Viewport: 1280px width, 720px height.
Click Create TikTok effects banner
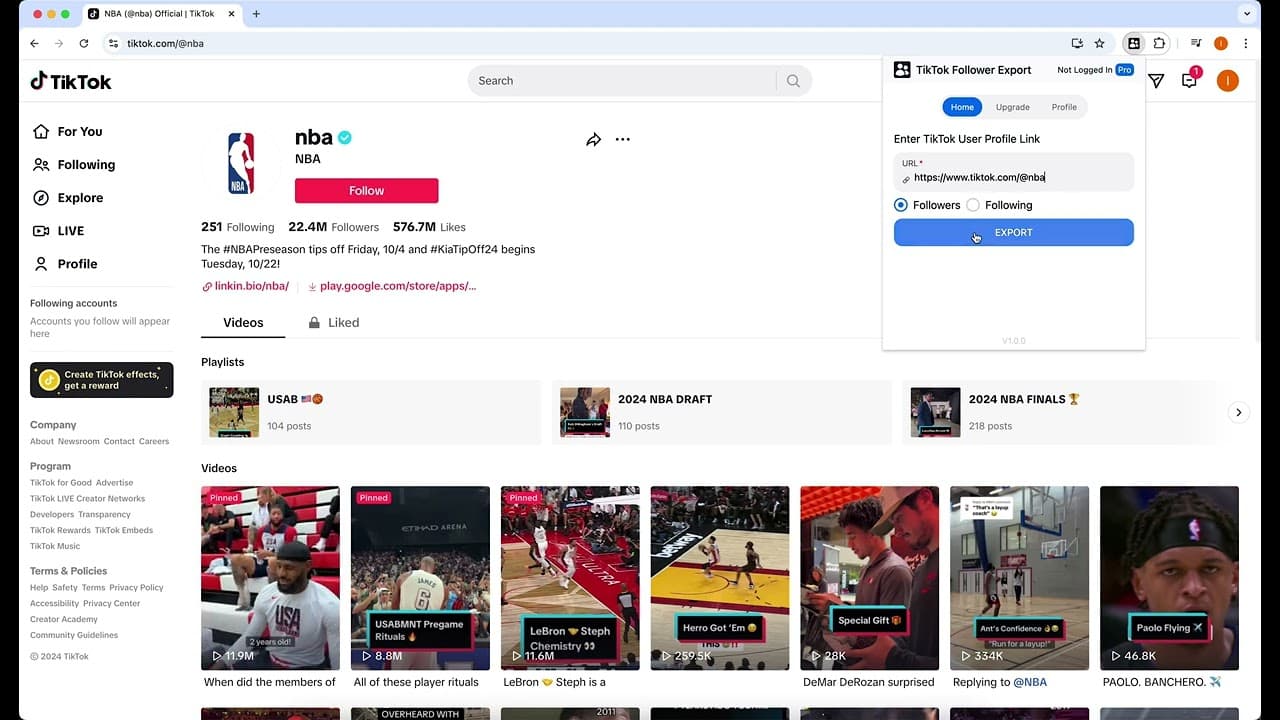(102, 380)
